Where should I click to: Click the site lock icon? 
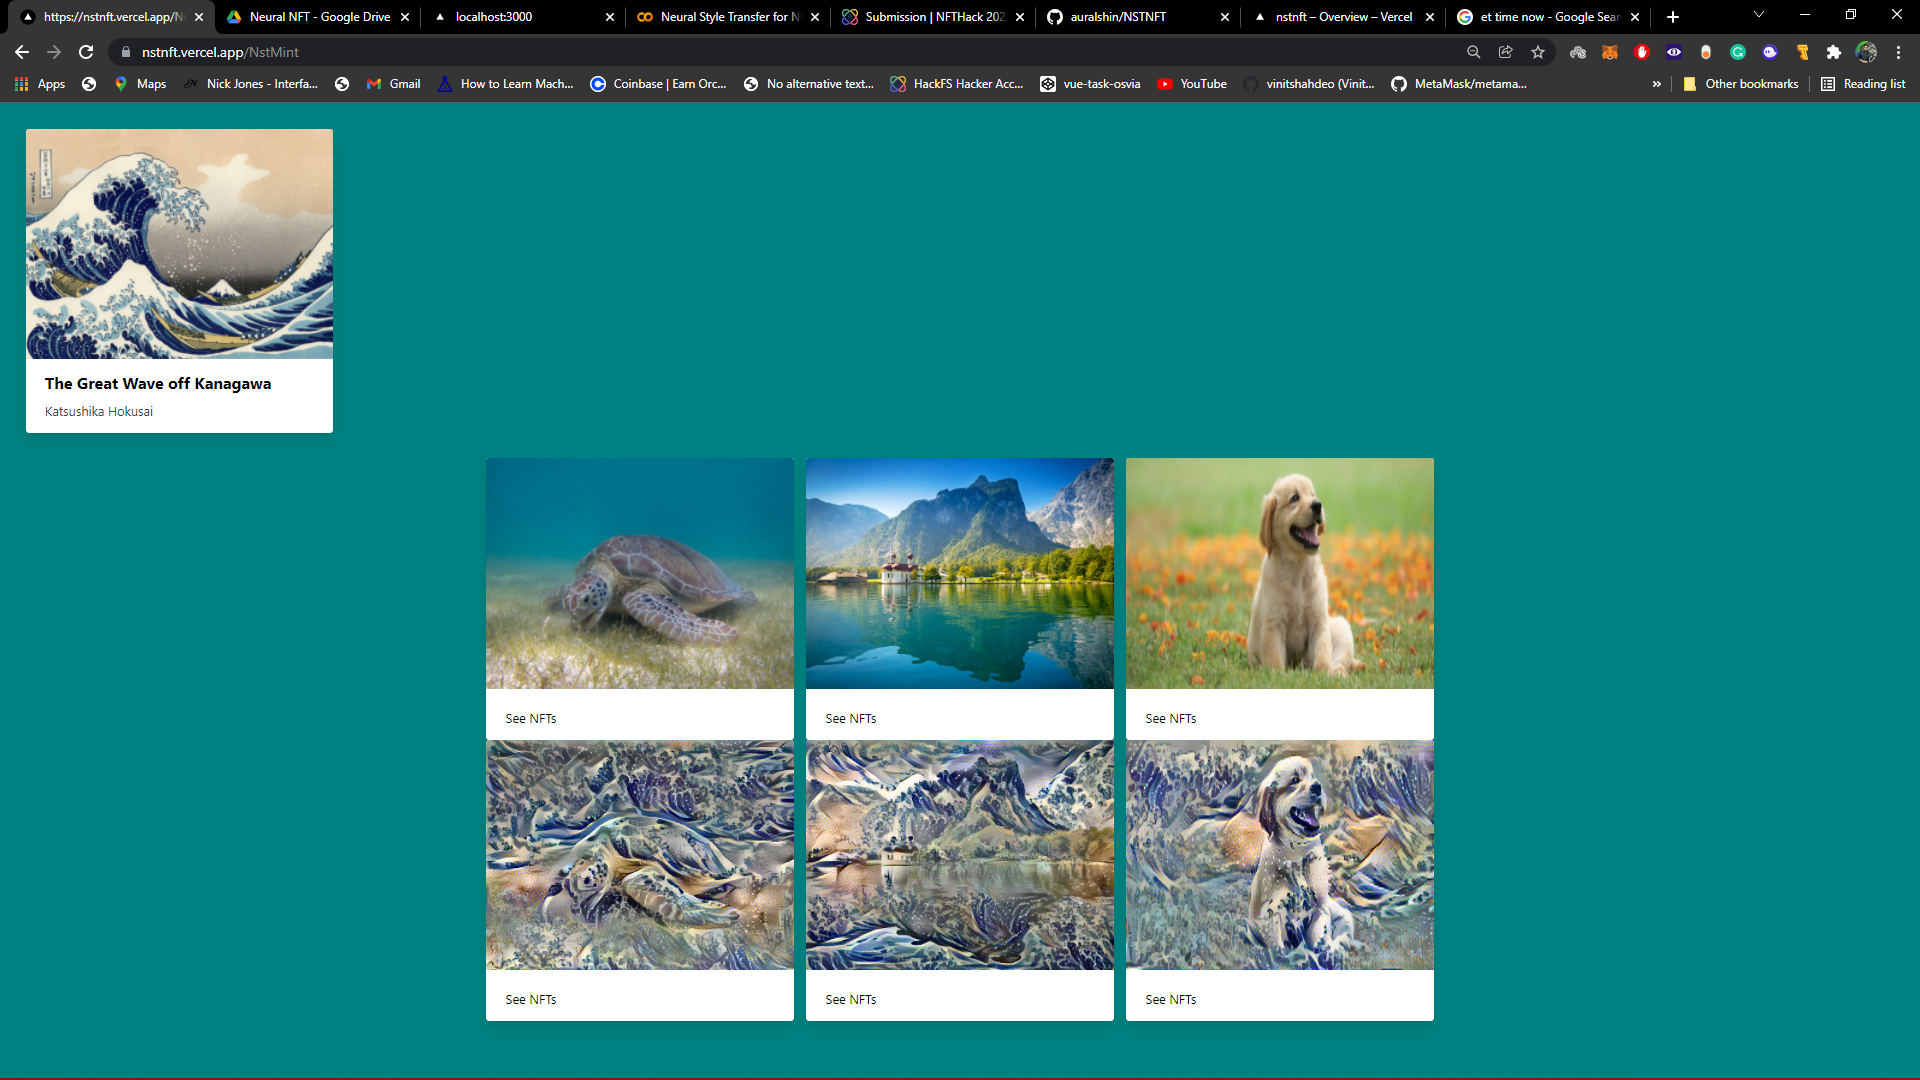coord(126,52)
